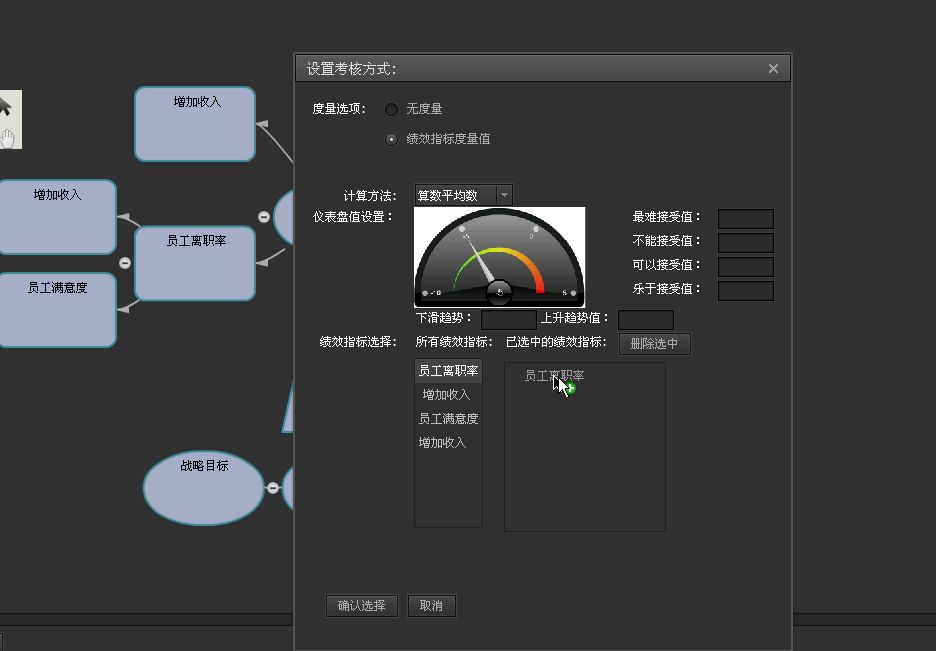Select 员工离职率 in the selected indicators box

554,375
